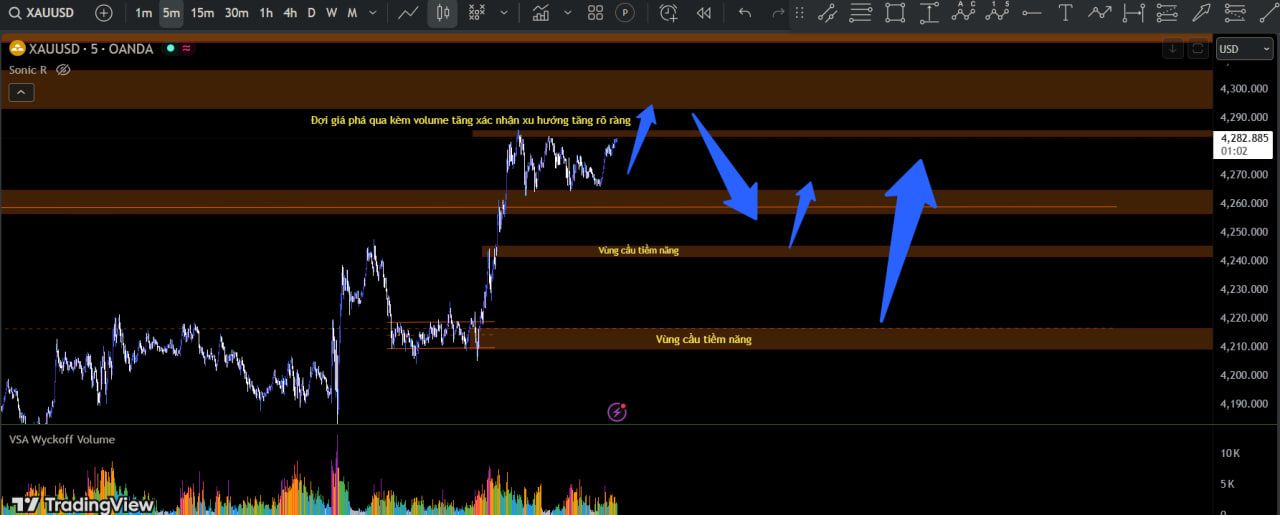Screen dimensions: 1280x515
Task: Open the USD currency dropdown
Action: [x=1243, y=49]
